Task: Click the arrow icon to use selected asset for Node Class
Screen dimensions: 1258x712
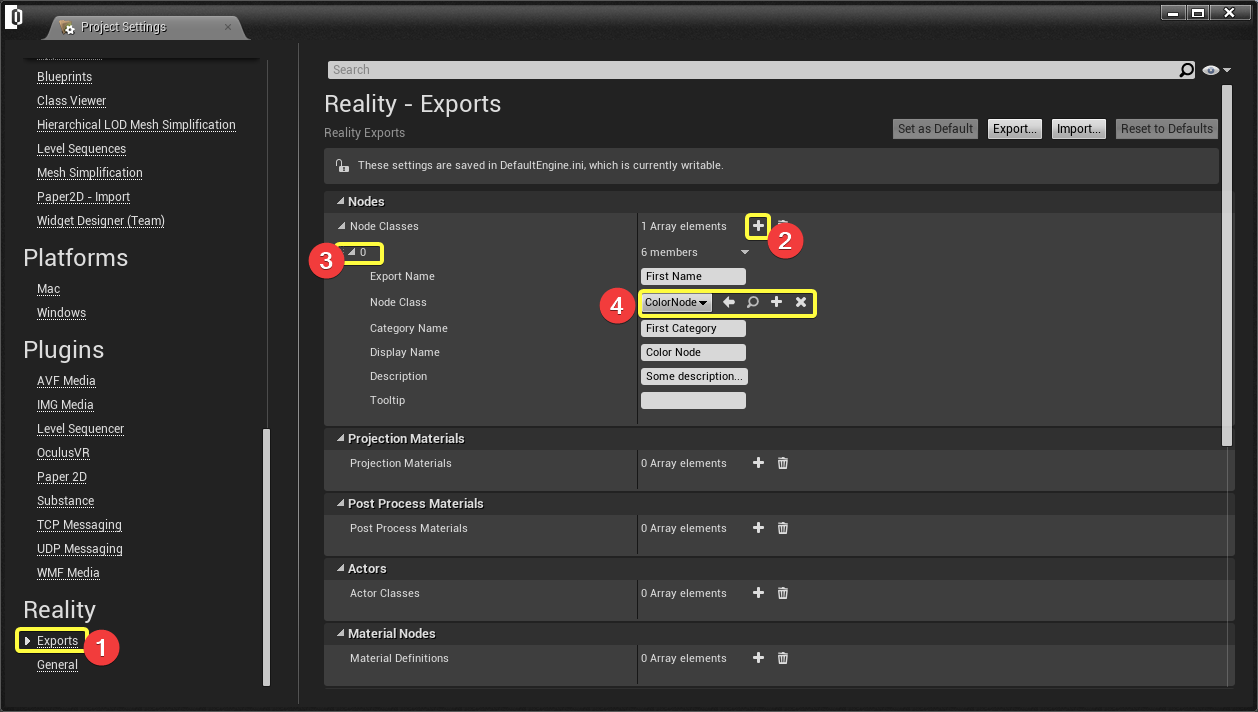Action: click(x=729, y=302)
